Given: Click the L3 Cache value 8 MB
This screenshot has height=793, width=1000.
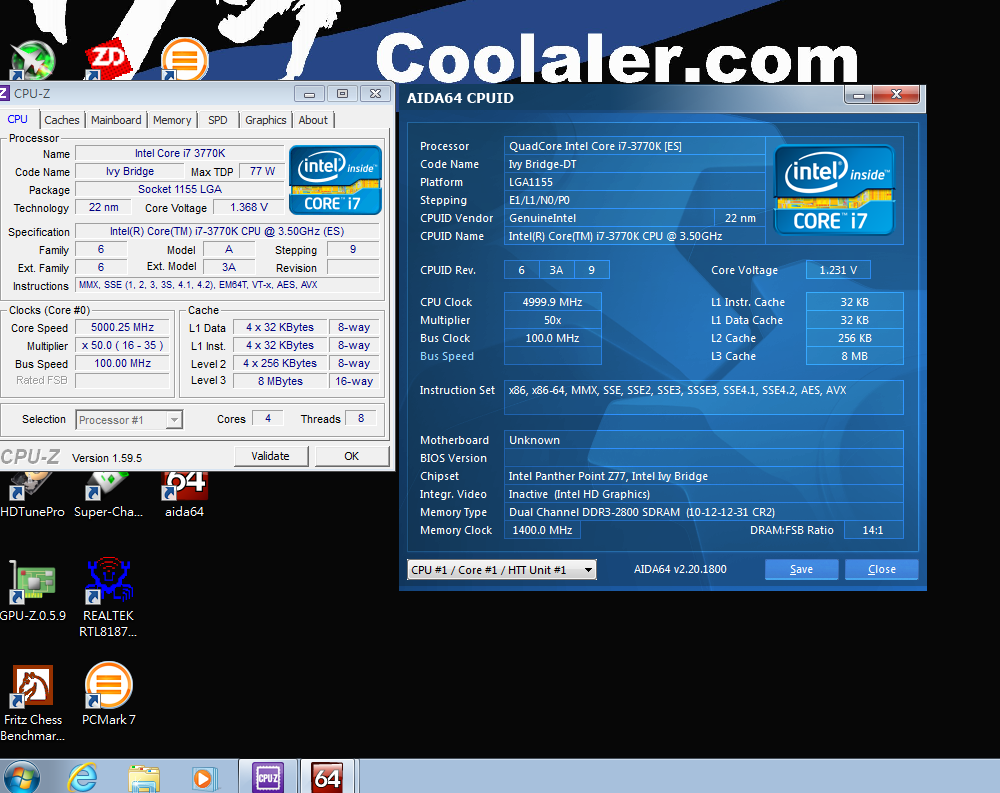Looking at the screenshot, I should [855, 356].
